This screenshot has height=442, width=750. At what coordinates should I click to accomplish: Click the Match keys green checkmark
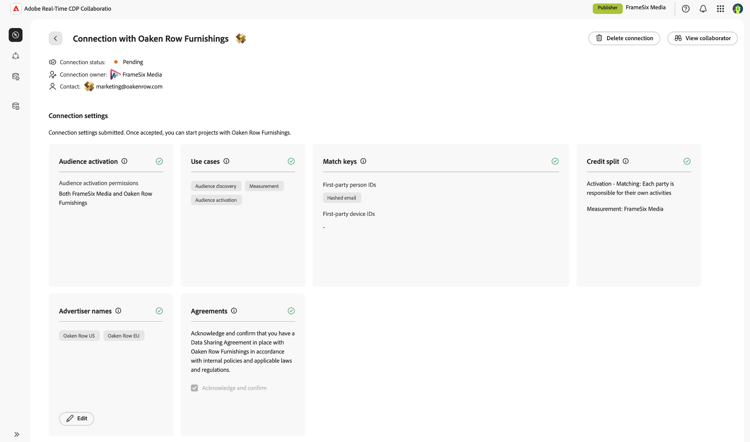pyautogui.click(x=555, y=161)
